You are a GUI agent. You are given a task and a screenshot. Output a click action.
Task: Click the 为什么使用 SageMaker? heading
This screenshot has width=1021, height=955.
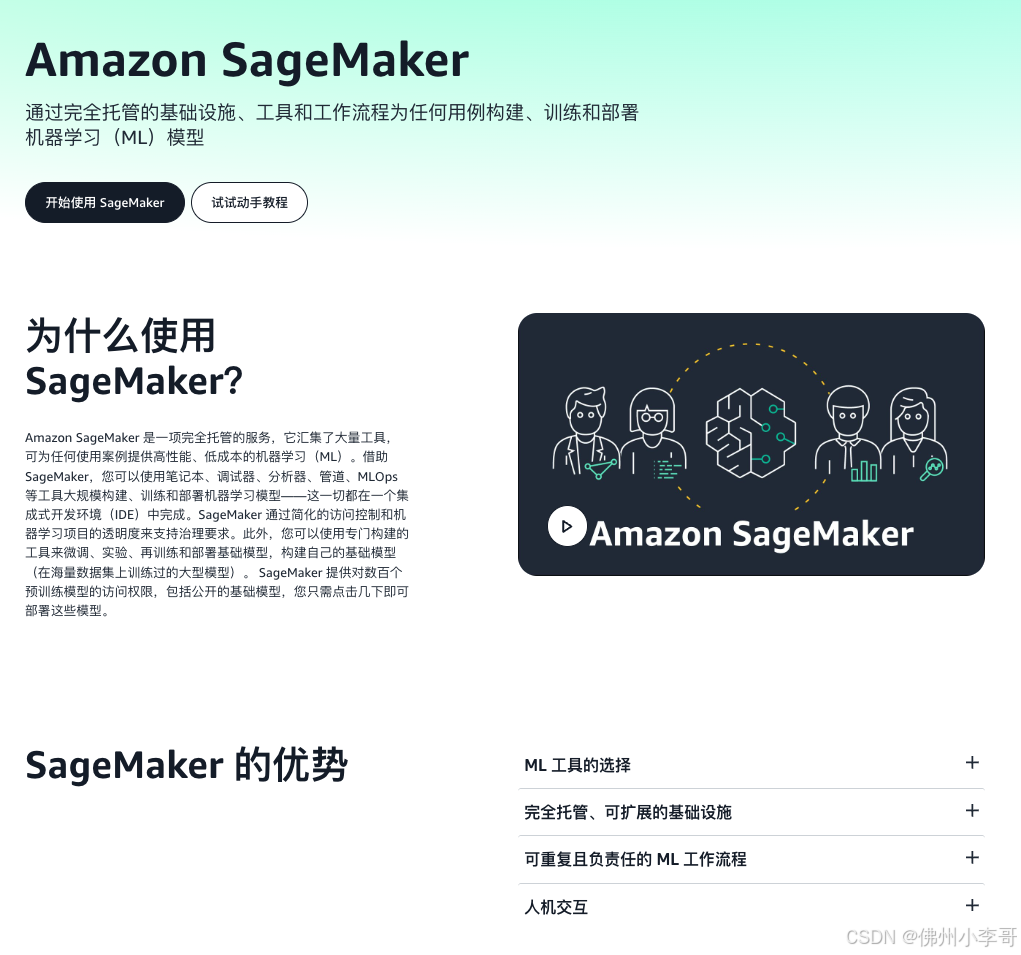pos(133,358)
